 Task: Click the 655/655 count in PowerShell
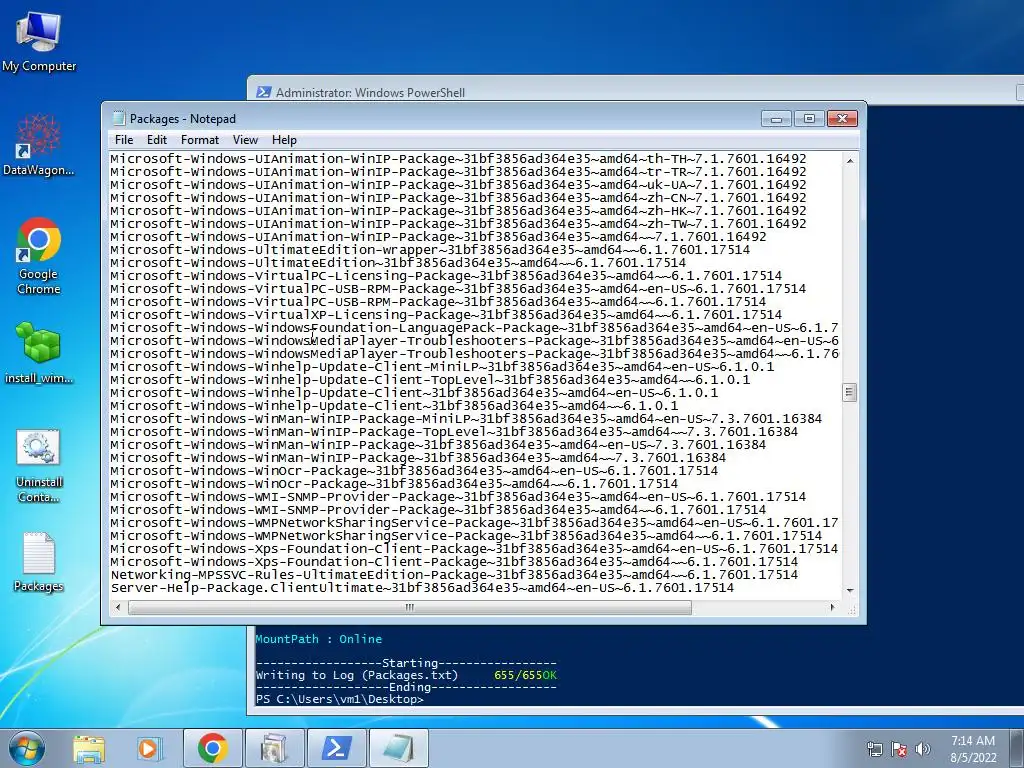coord(518,675)
